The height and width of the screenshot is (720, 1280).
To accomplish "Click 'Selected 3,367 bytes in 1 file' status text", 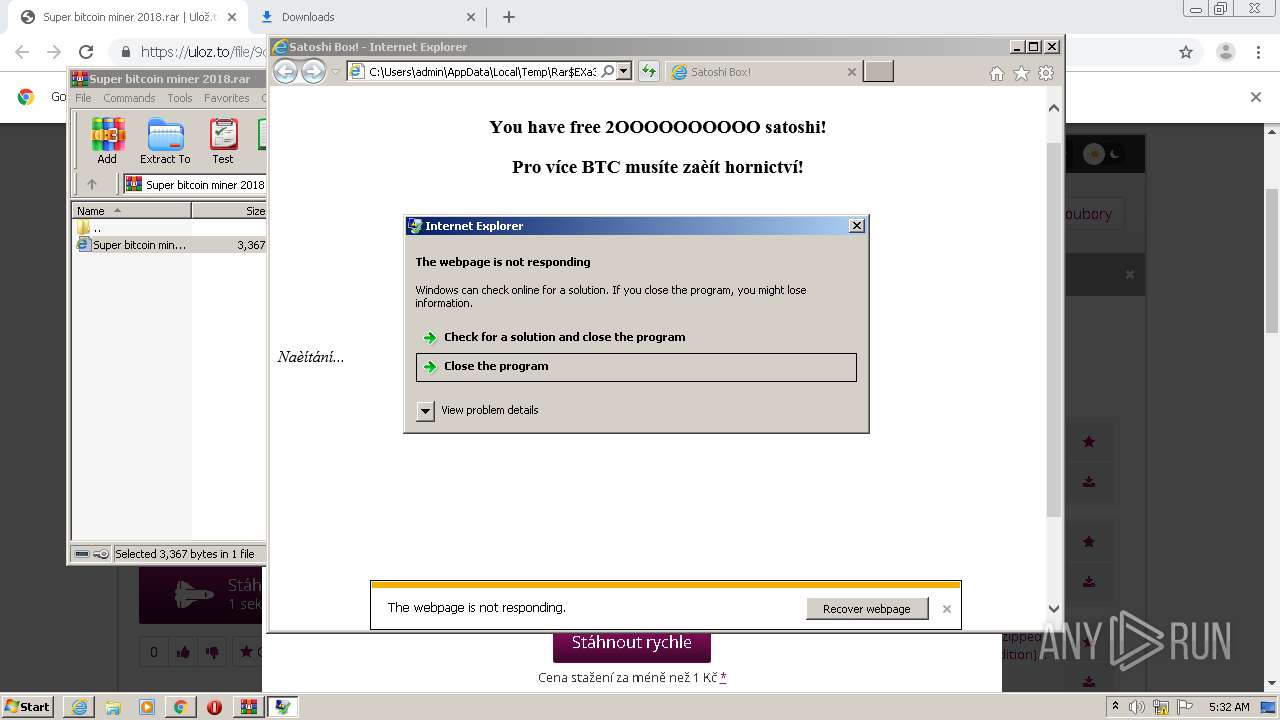I will [185, 554].
